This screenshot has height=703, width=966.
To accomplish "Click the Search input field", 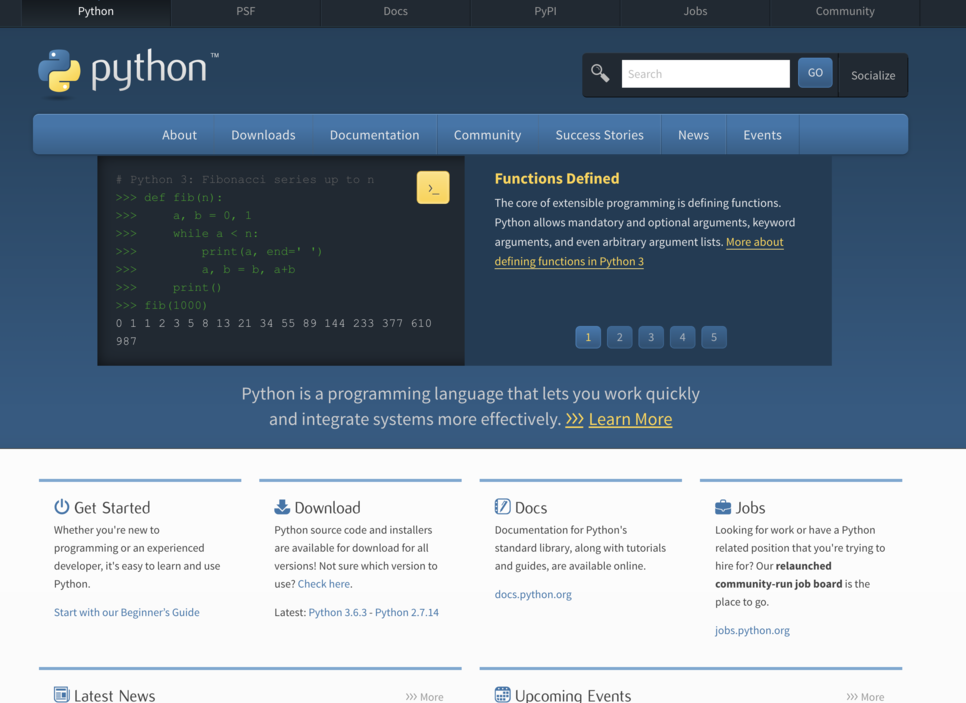I will [x=705, y=74].
